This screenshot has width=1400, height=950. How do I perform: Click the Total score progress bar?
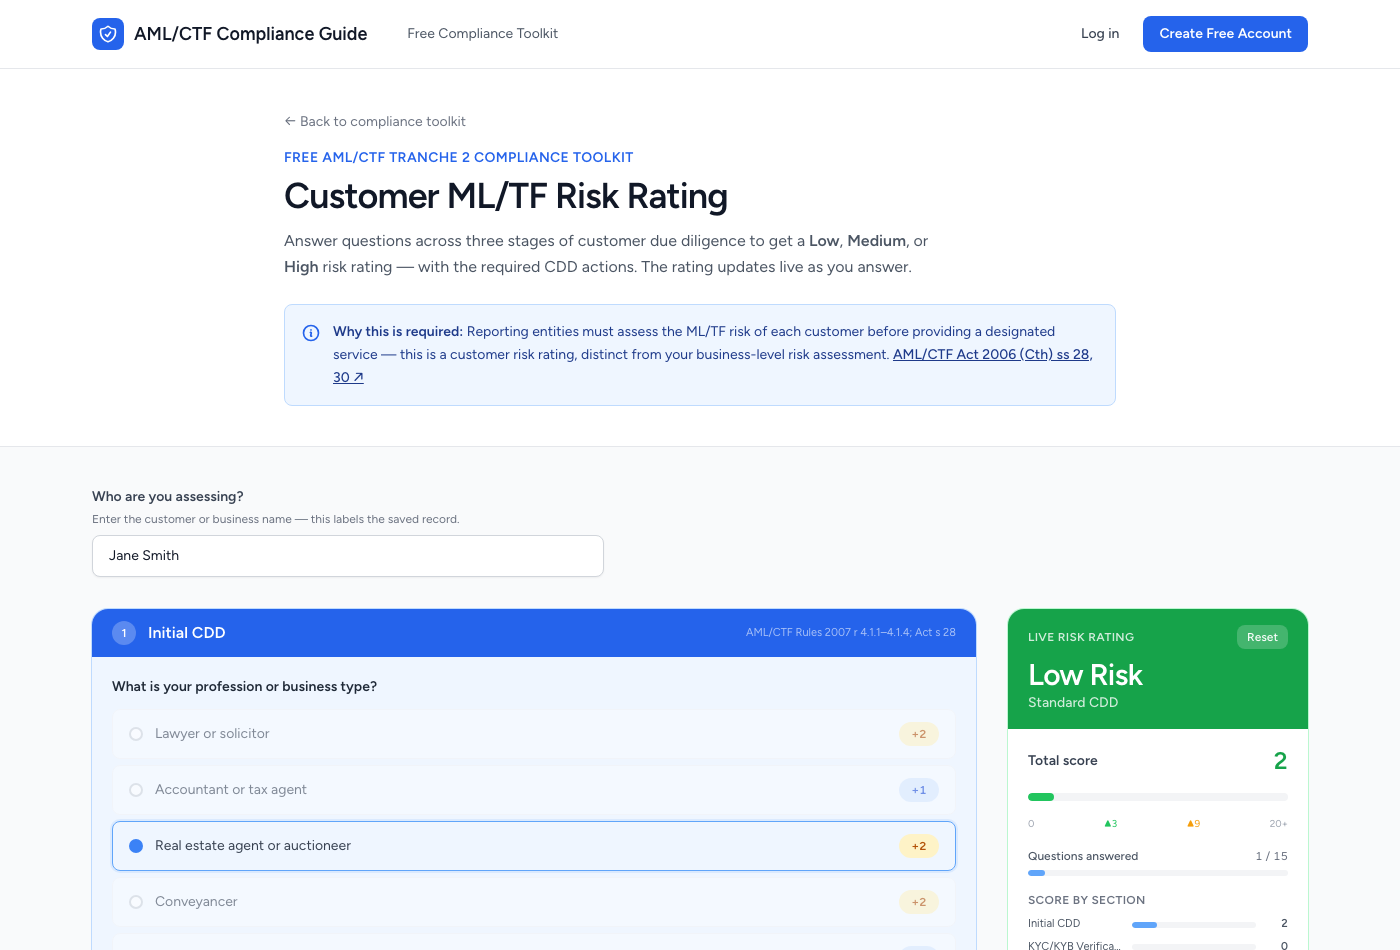pyautogui.click(x=1158, y=797)
